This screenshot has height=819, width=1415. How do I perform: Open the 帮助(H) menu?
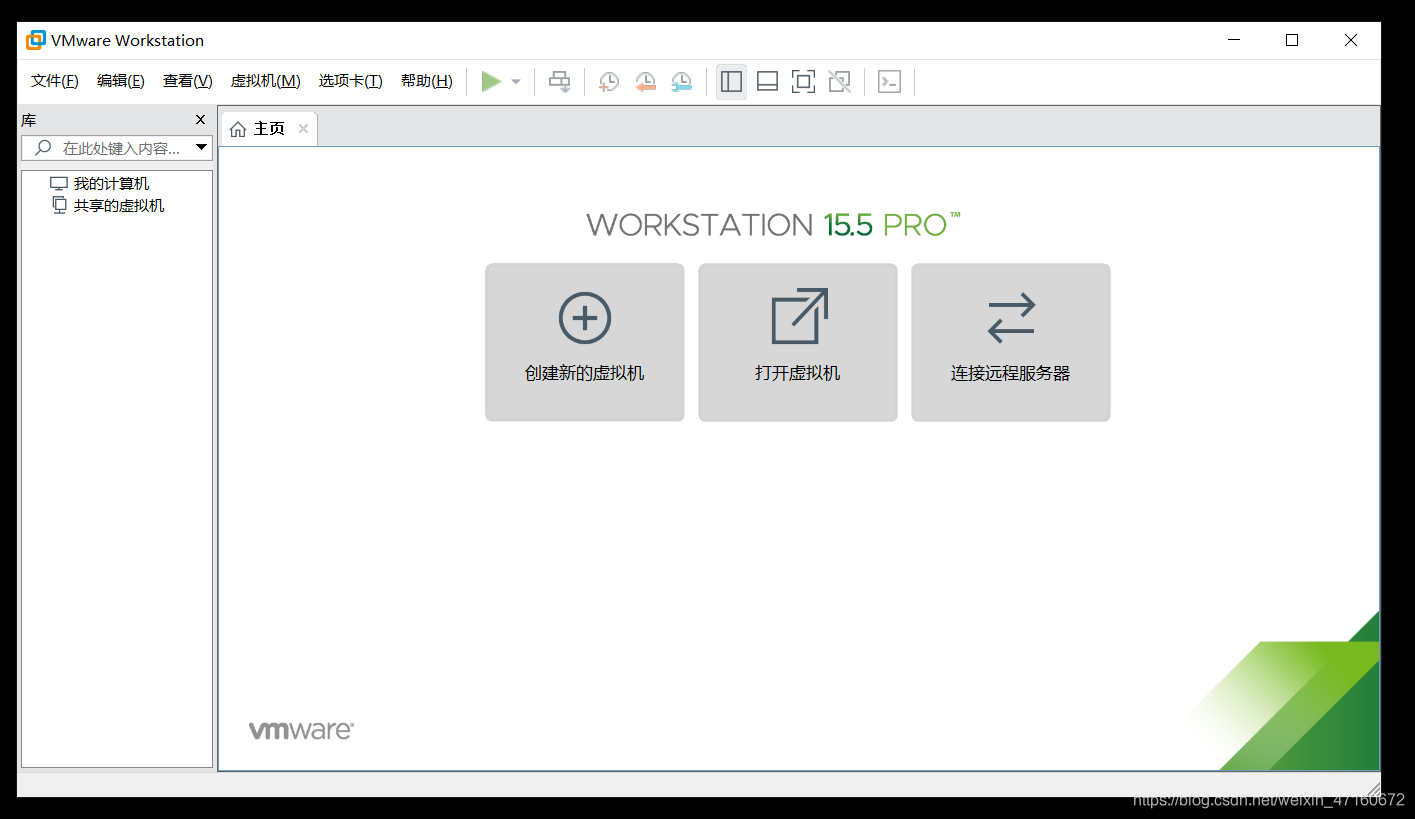(x=427, y=81)
